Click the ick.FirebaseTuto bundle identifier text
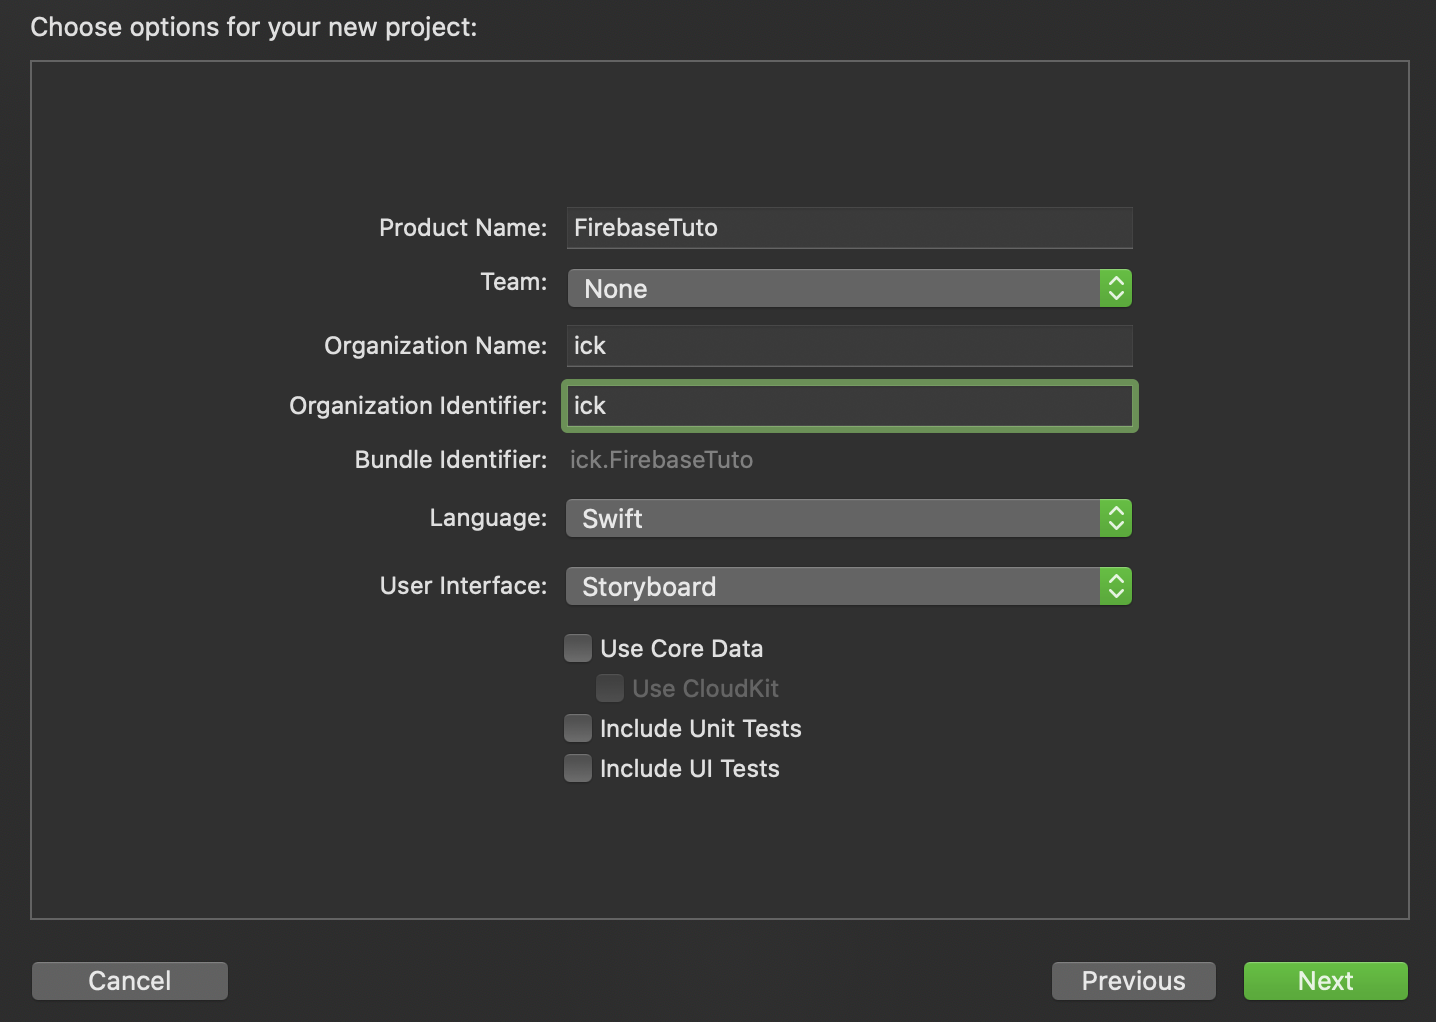 pos(661,460)
